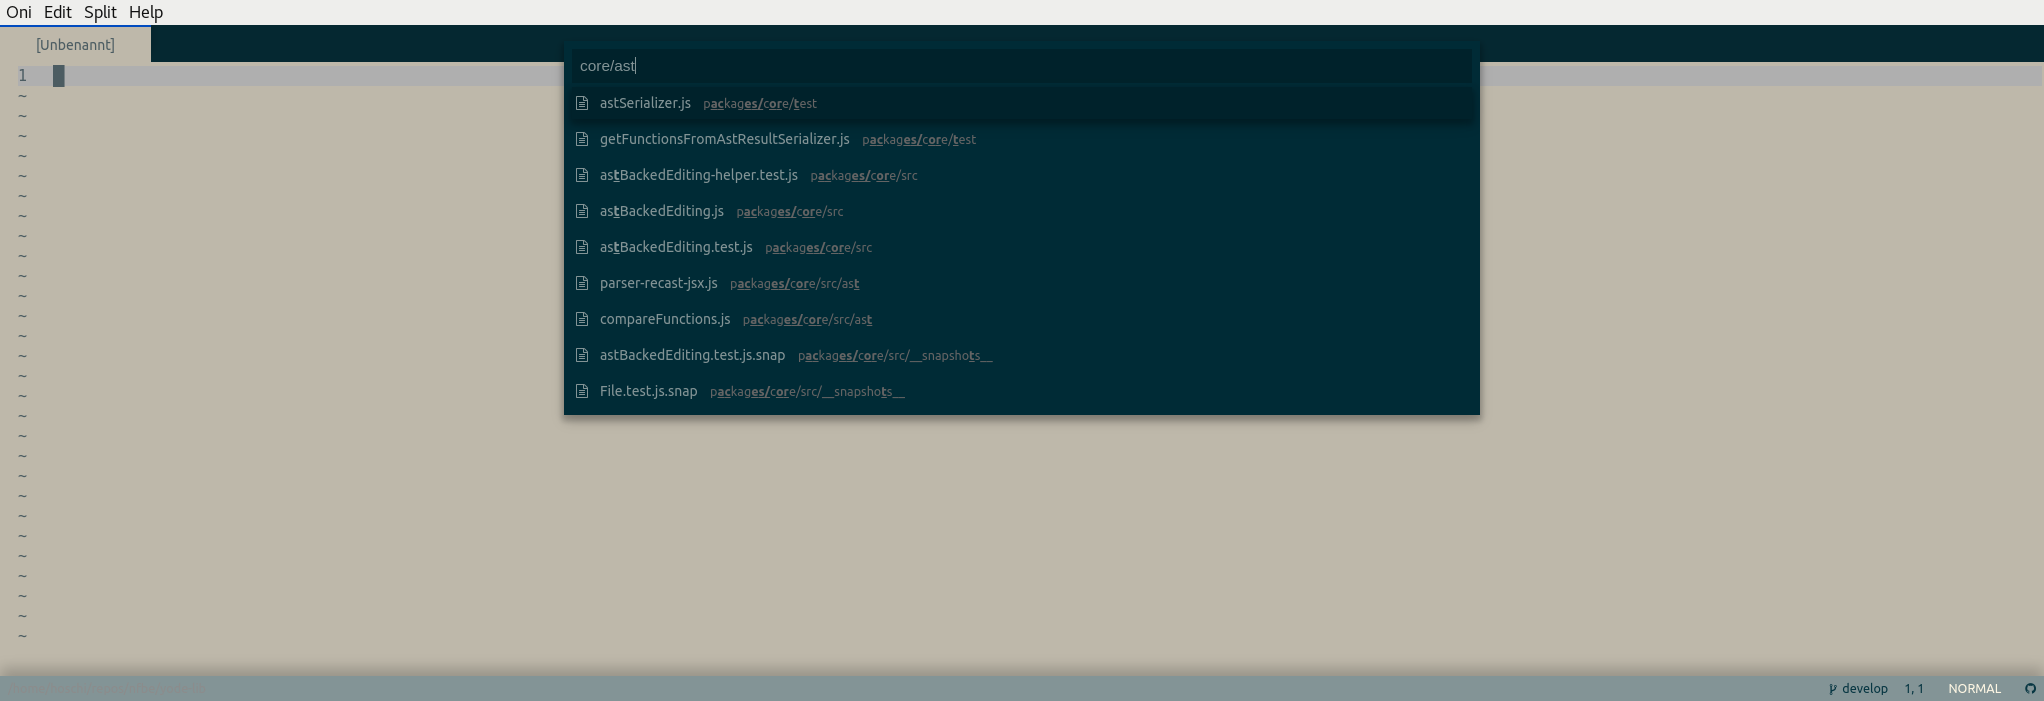Open astBackedEditing-helper.test.js result

tap(1021, 175)
